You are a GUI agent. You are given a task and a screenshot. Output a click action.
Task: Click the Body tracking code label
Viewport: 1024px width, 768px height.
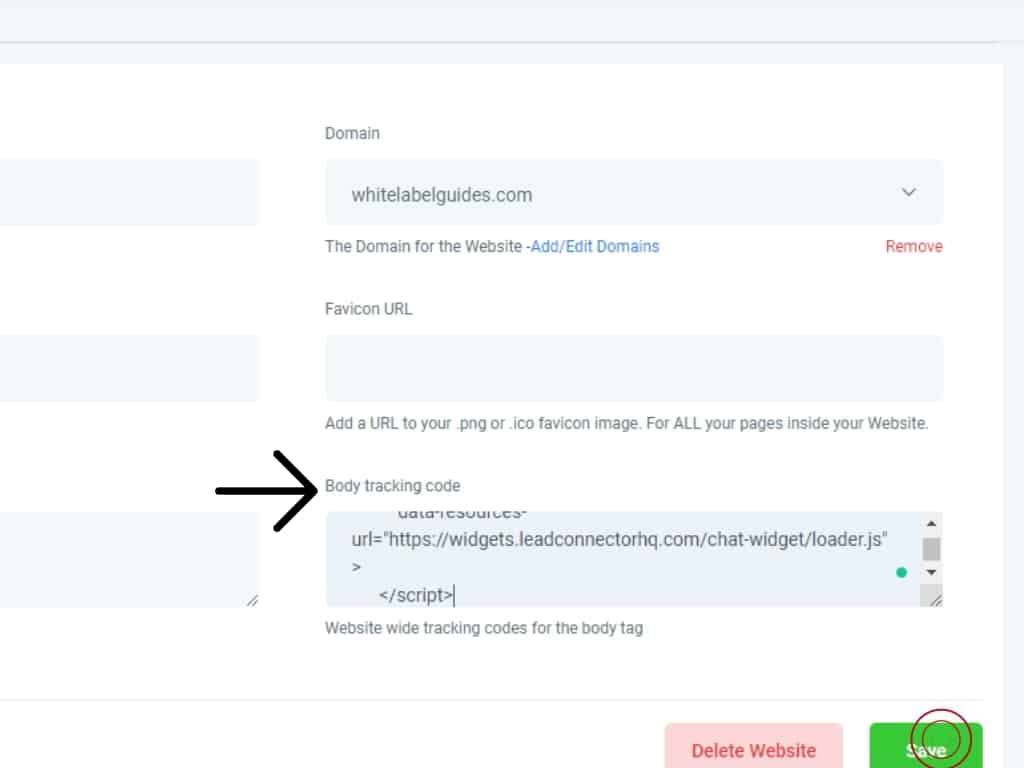point(392,486)
